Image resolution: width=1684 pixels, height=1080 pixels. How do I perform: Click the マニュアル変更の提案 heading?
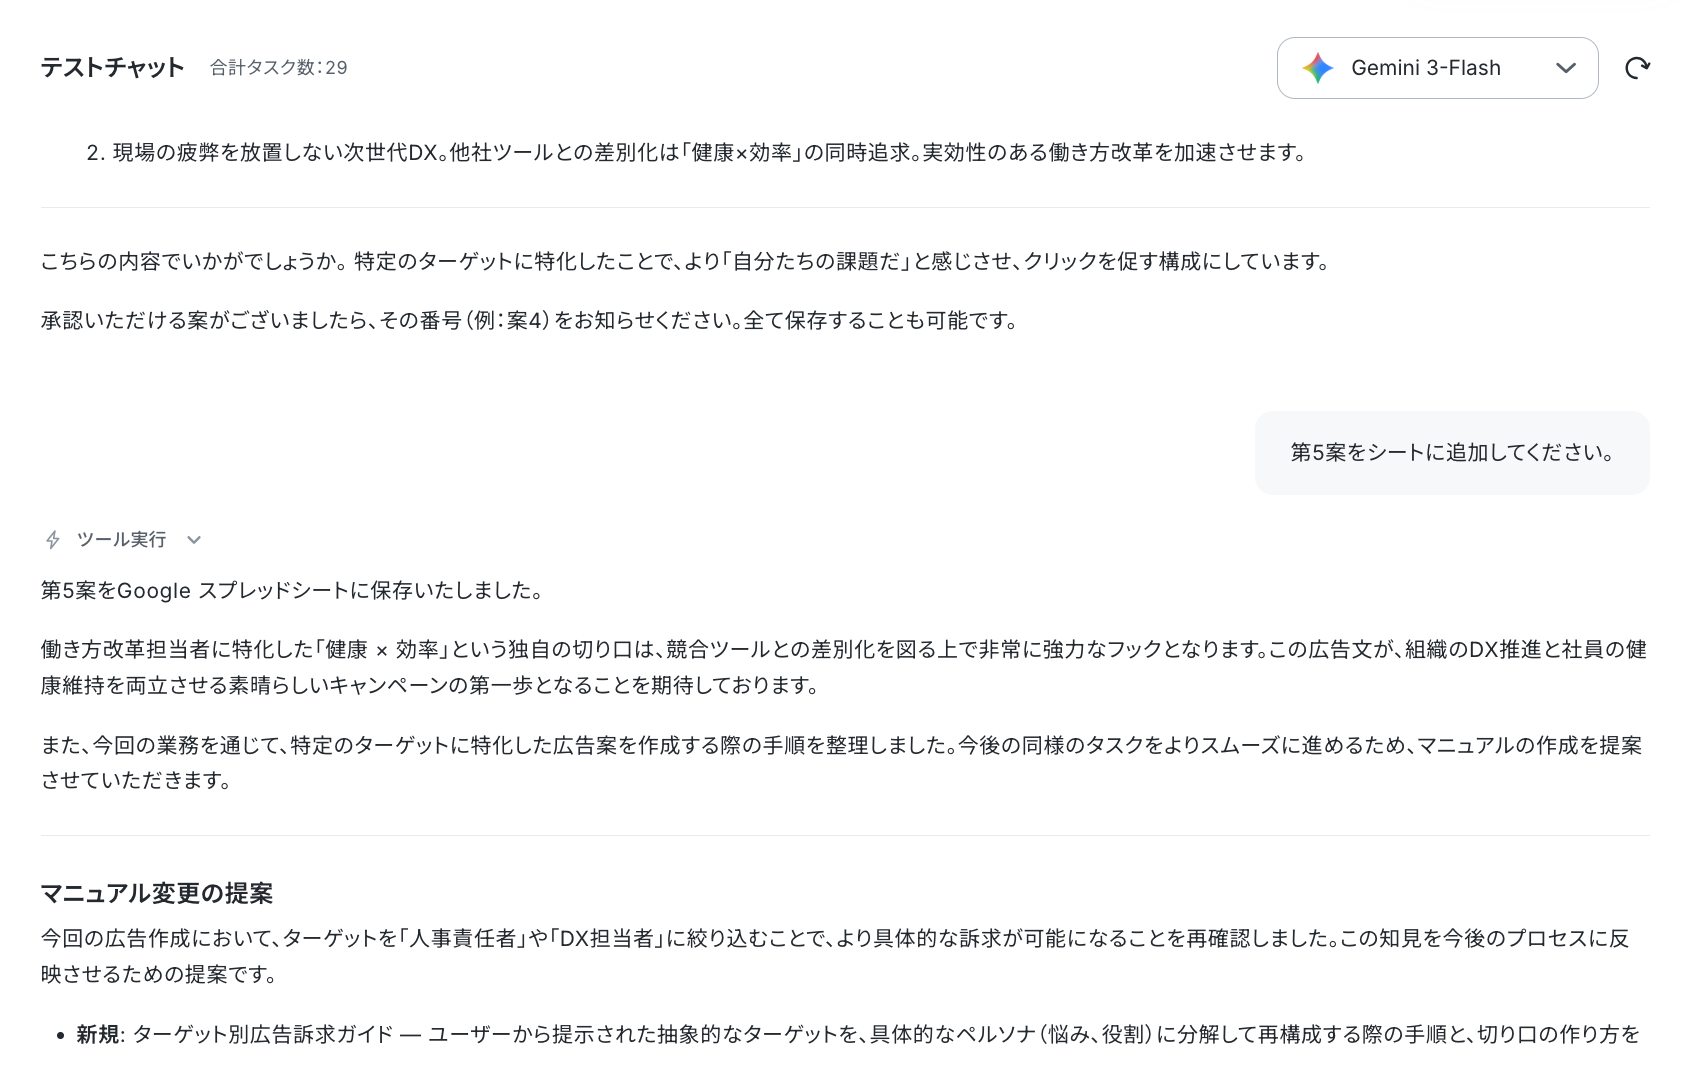[x=157, y=893]
